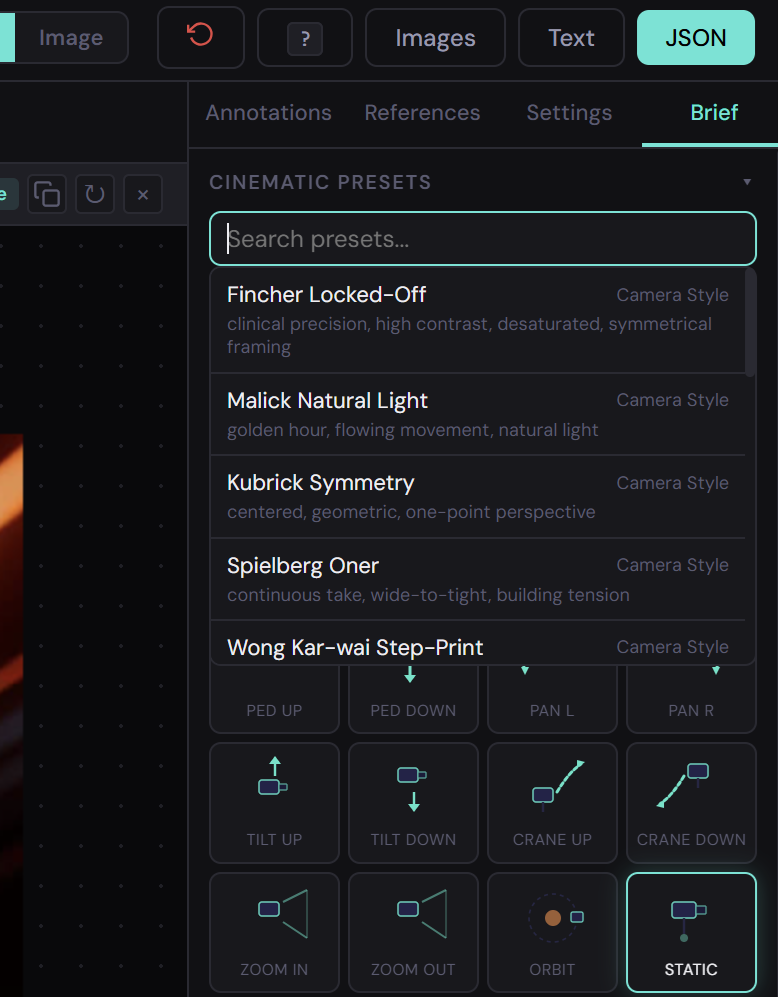Select the Zoom Out camera move
The image size is (778, 997).
[x=413, y=932]
